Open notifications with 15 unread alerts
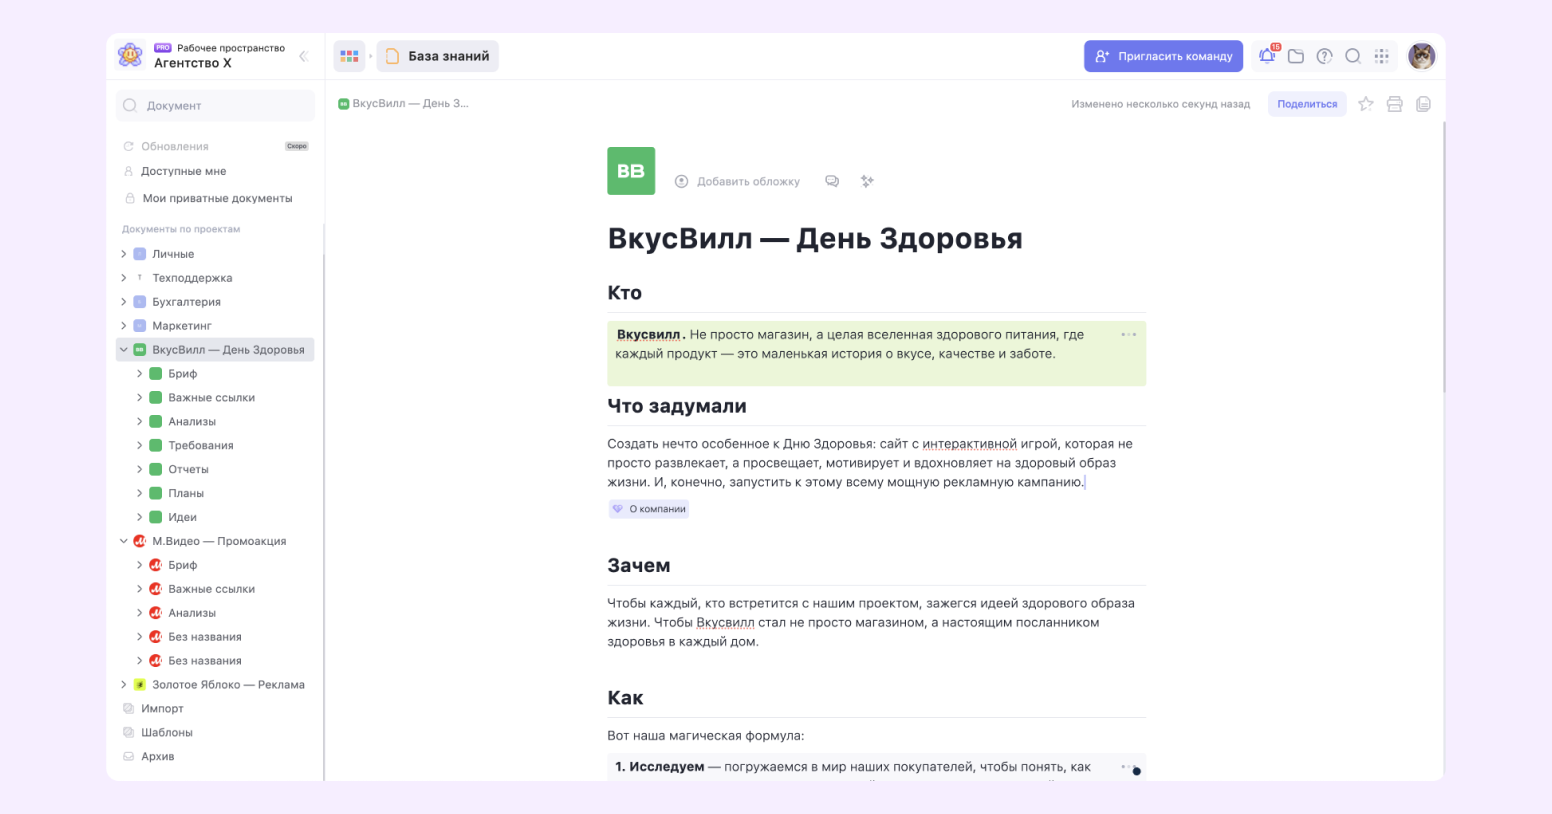 pos(1266,56)
